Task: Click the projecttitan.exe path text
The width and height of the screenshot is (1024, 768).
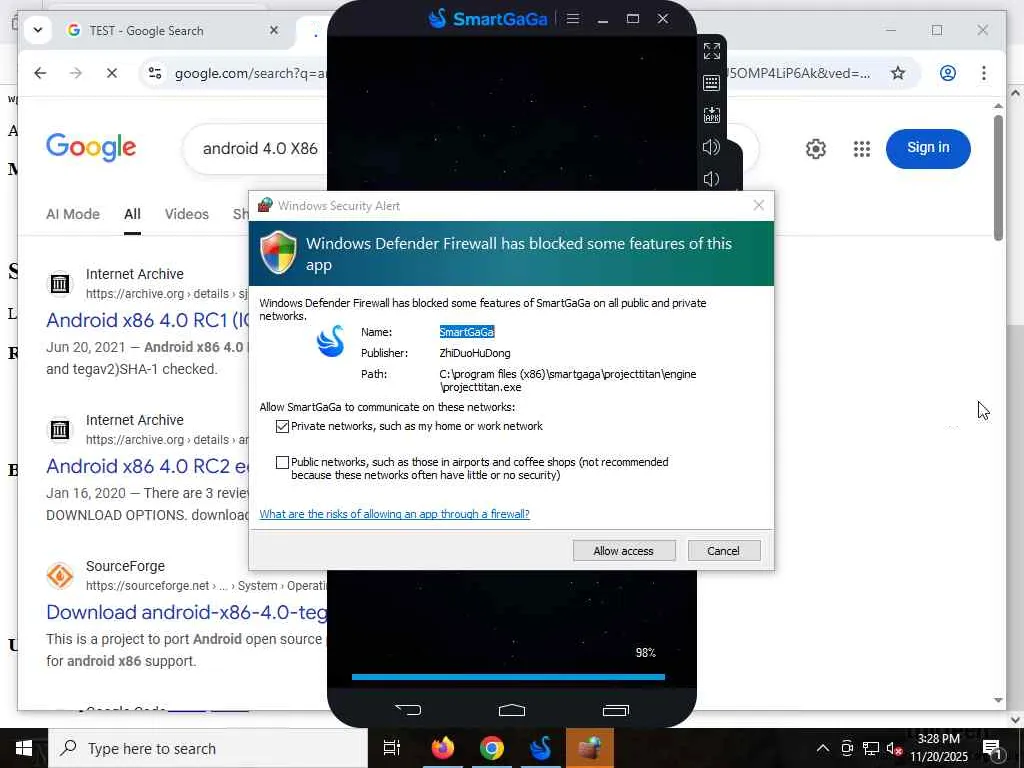Action: (x=568, y=381)
